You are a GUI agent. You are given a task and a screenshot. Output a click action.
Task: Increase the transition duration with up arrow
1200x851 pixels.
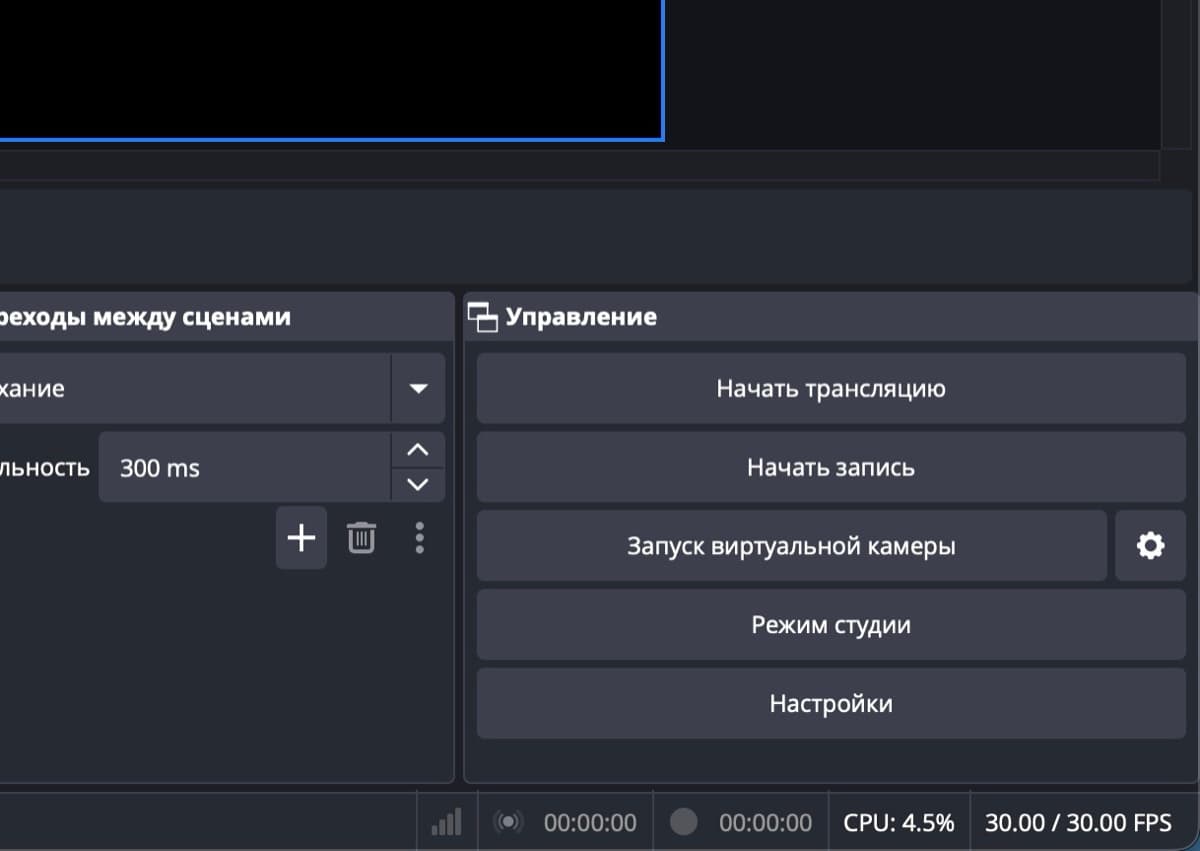[418, 450]
